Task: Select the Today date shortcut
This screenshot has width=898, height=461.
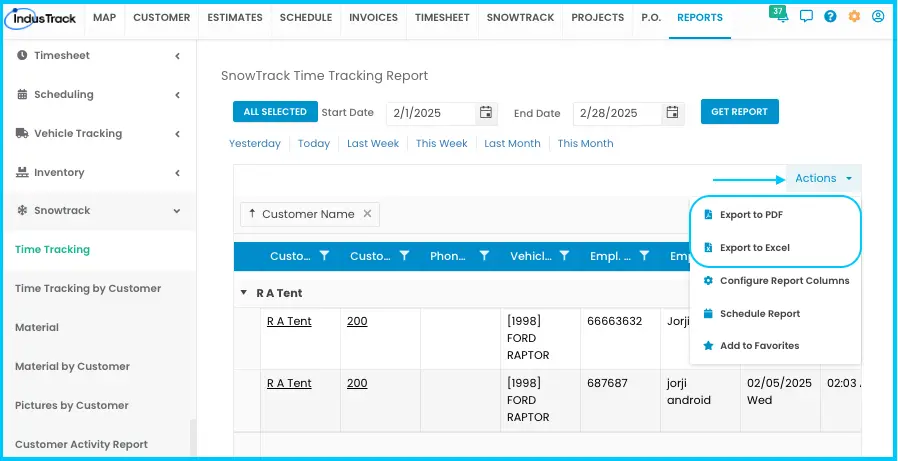Action: pos(314,144)
